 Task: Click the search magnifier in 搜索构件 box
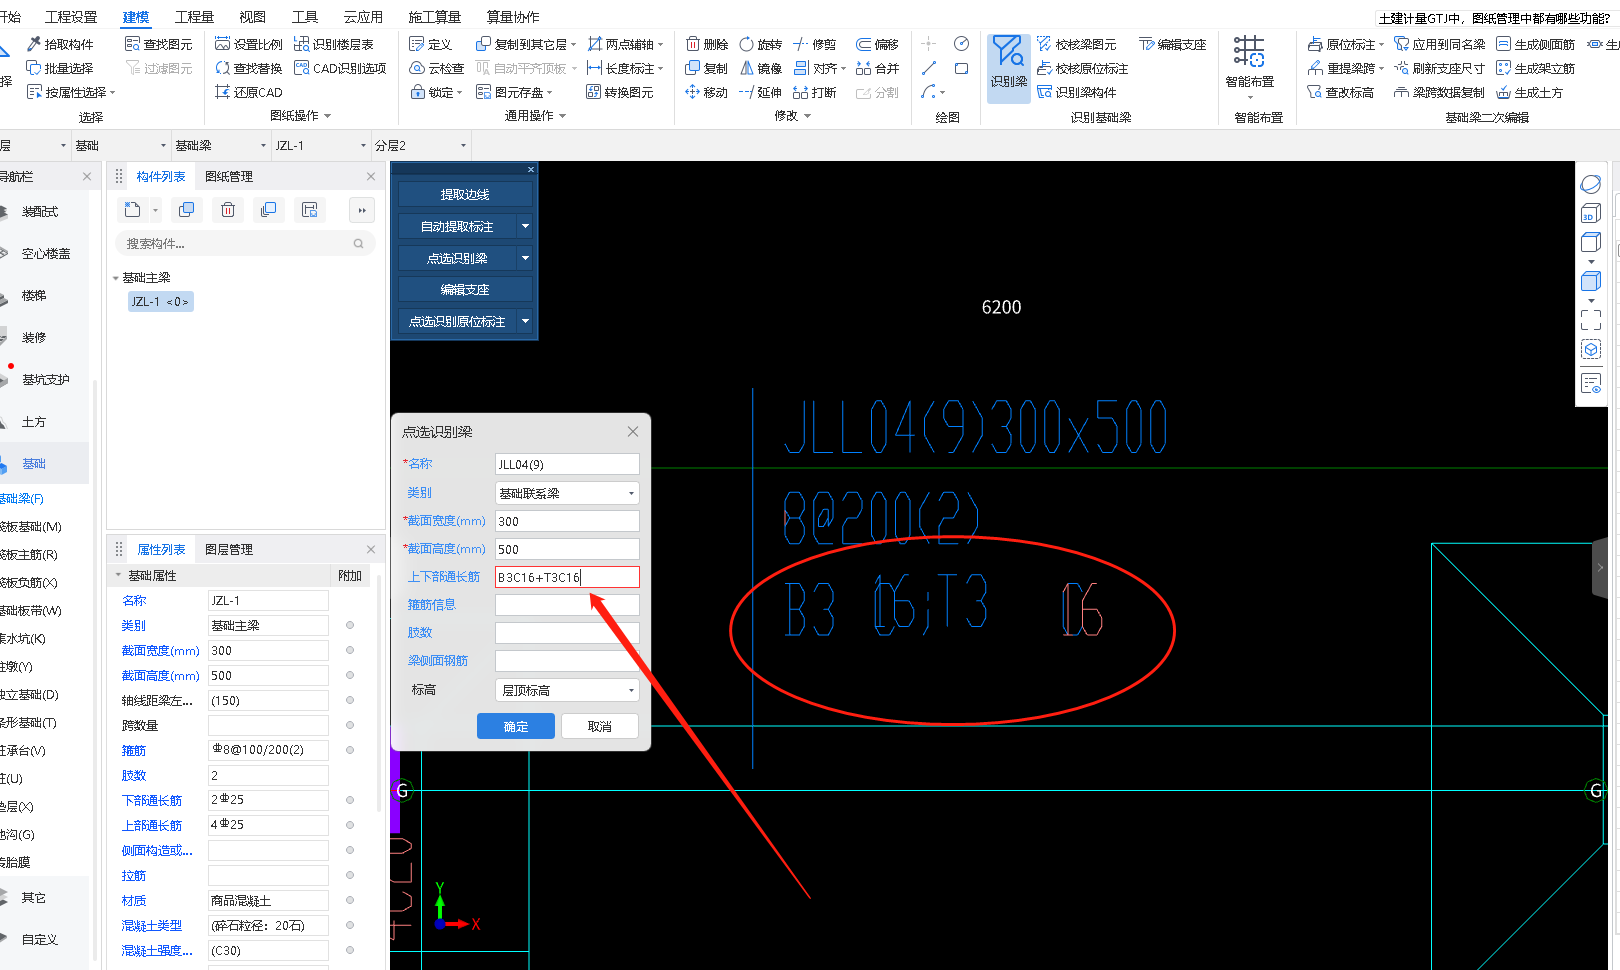(358, 243)
